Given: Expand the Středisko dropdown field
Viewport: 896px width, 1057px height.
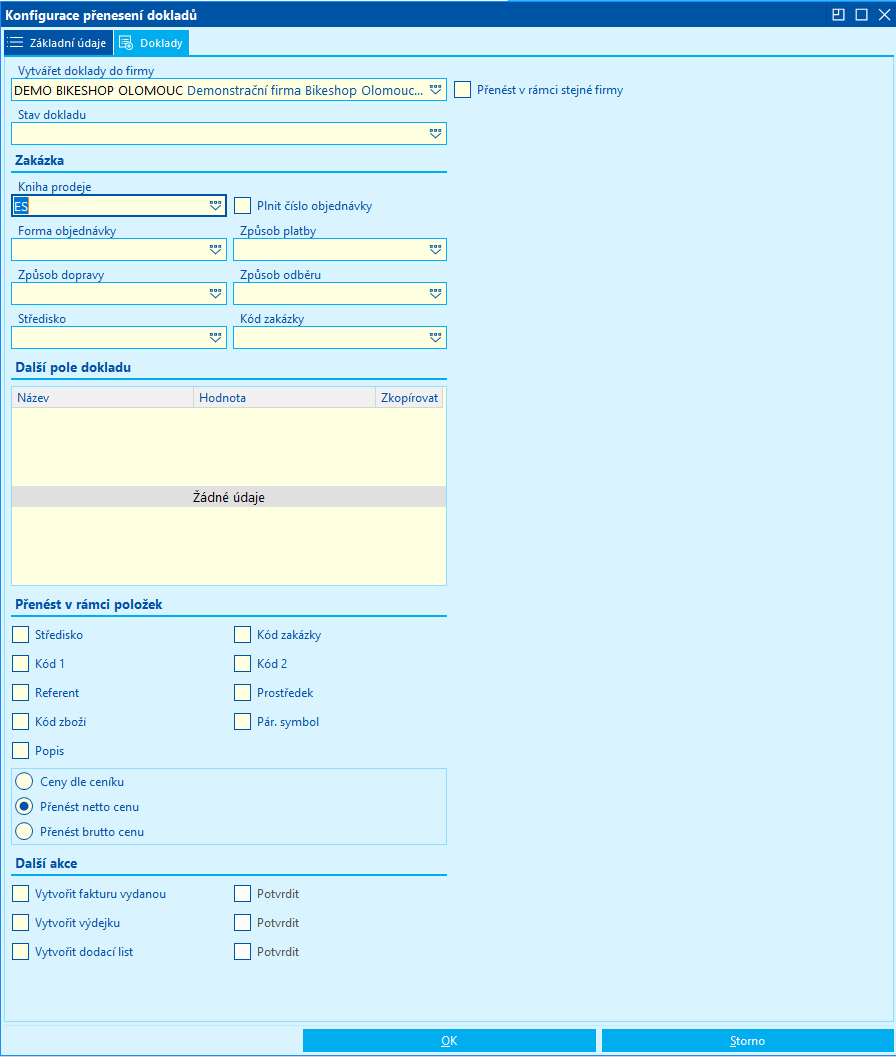Looking at the screenshot, I should 215,337.
